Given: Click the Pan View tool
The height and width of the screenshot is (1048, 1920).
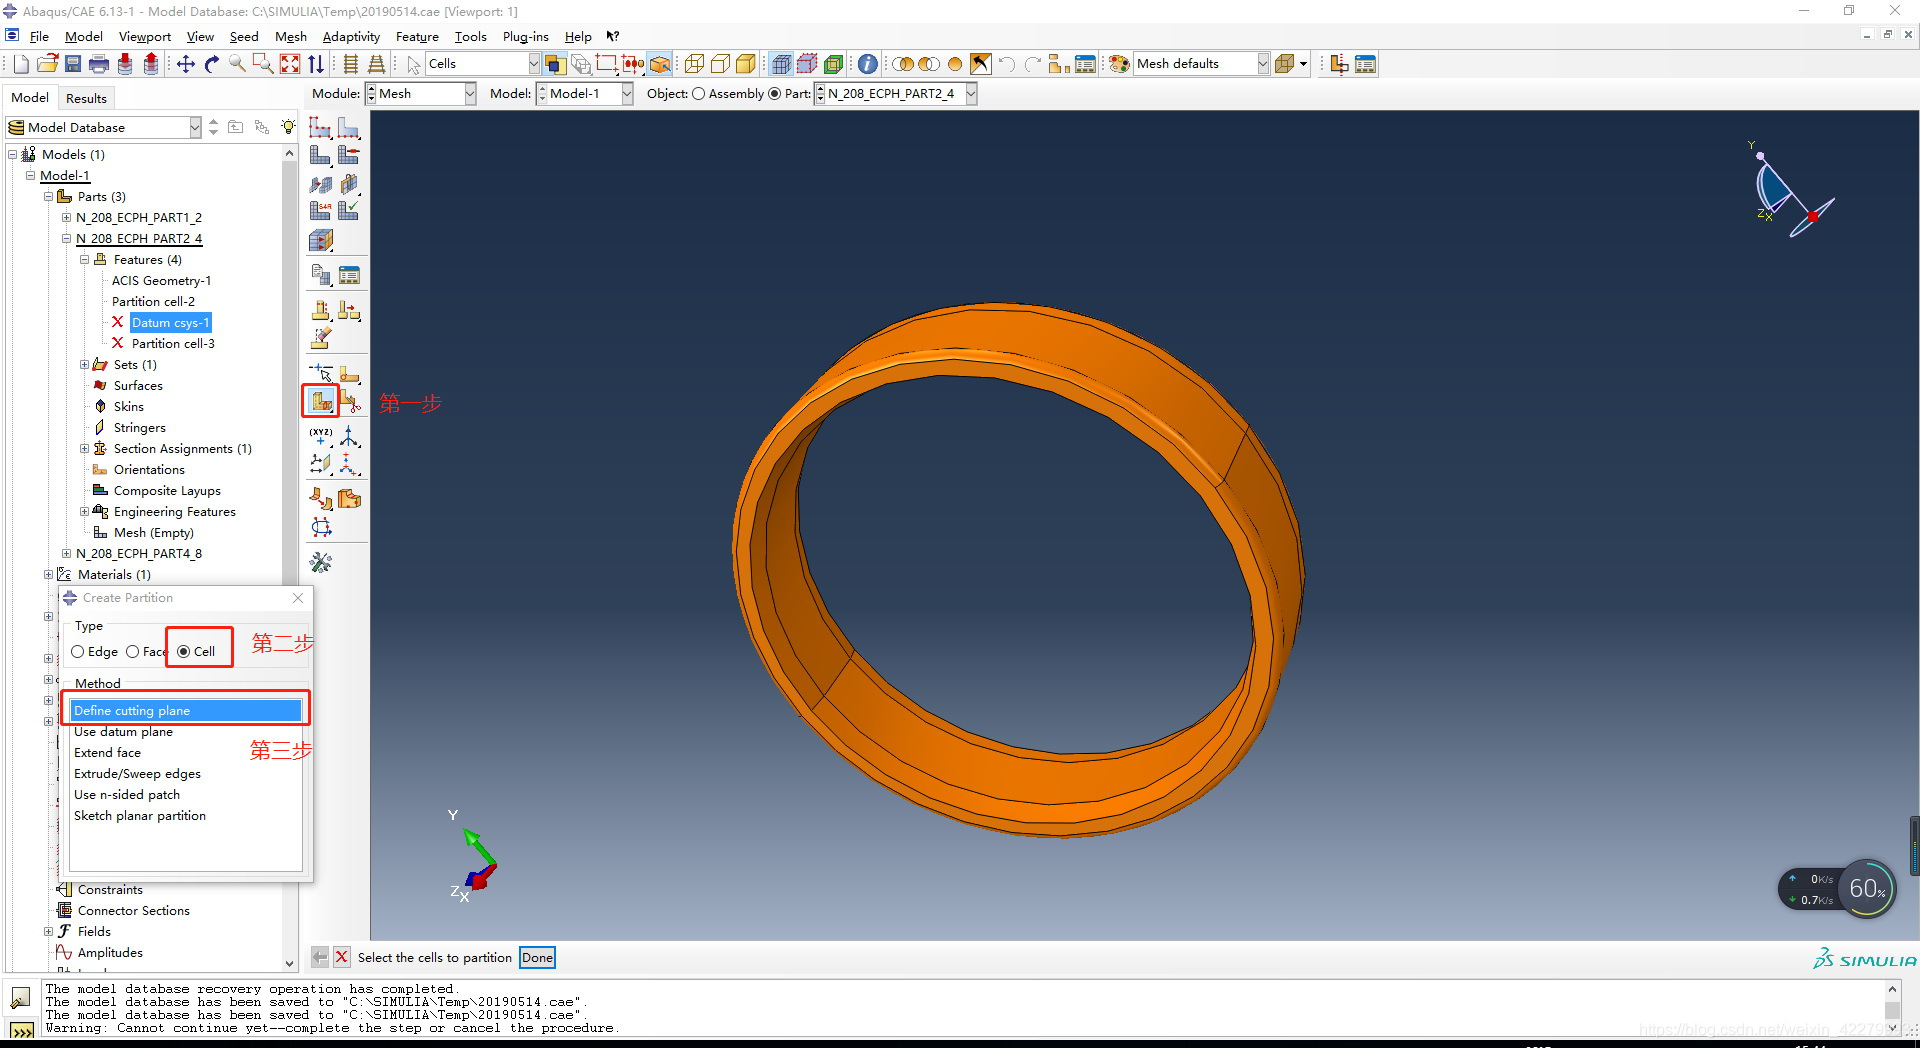Looking at the screenshot, I should (x=186, y=64).
